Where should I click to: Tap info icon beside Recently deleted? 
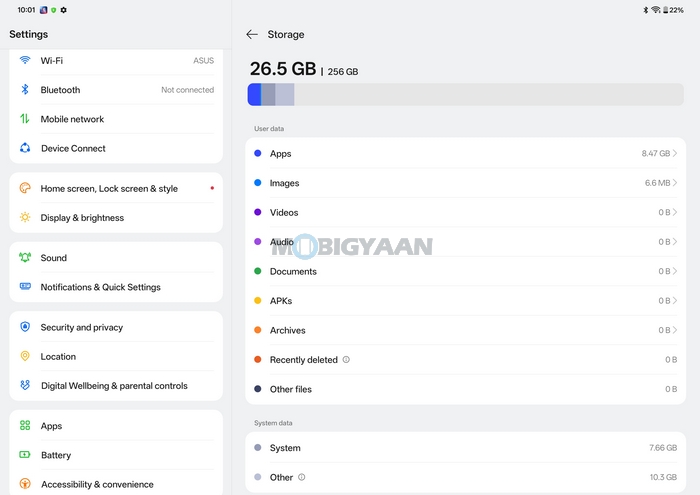tap(346, 360)
